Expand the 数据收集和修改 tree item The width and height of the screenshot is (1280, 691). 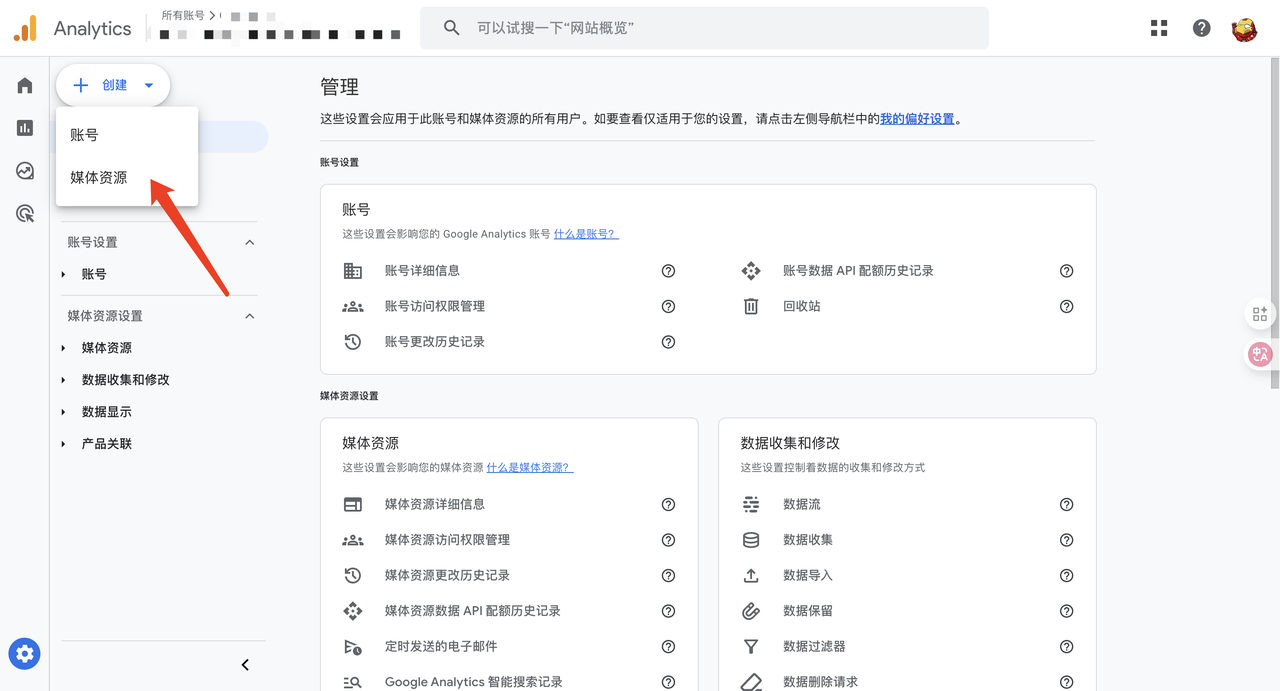point(64,380)
